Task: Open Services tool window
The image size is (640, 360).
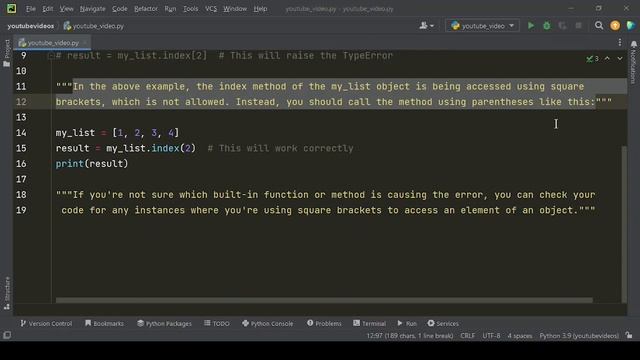Action: click(443, 323)
